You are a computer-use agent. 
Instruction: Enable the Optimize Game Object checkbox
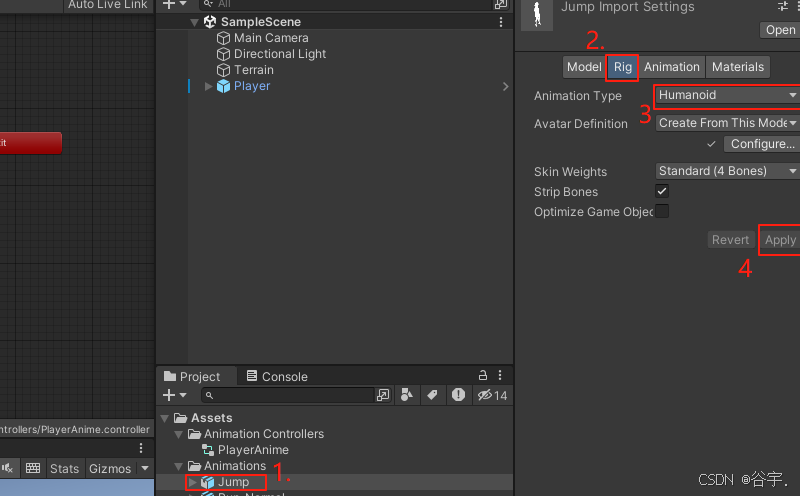(x=662, y=211)
